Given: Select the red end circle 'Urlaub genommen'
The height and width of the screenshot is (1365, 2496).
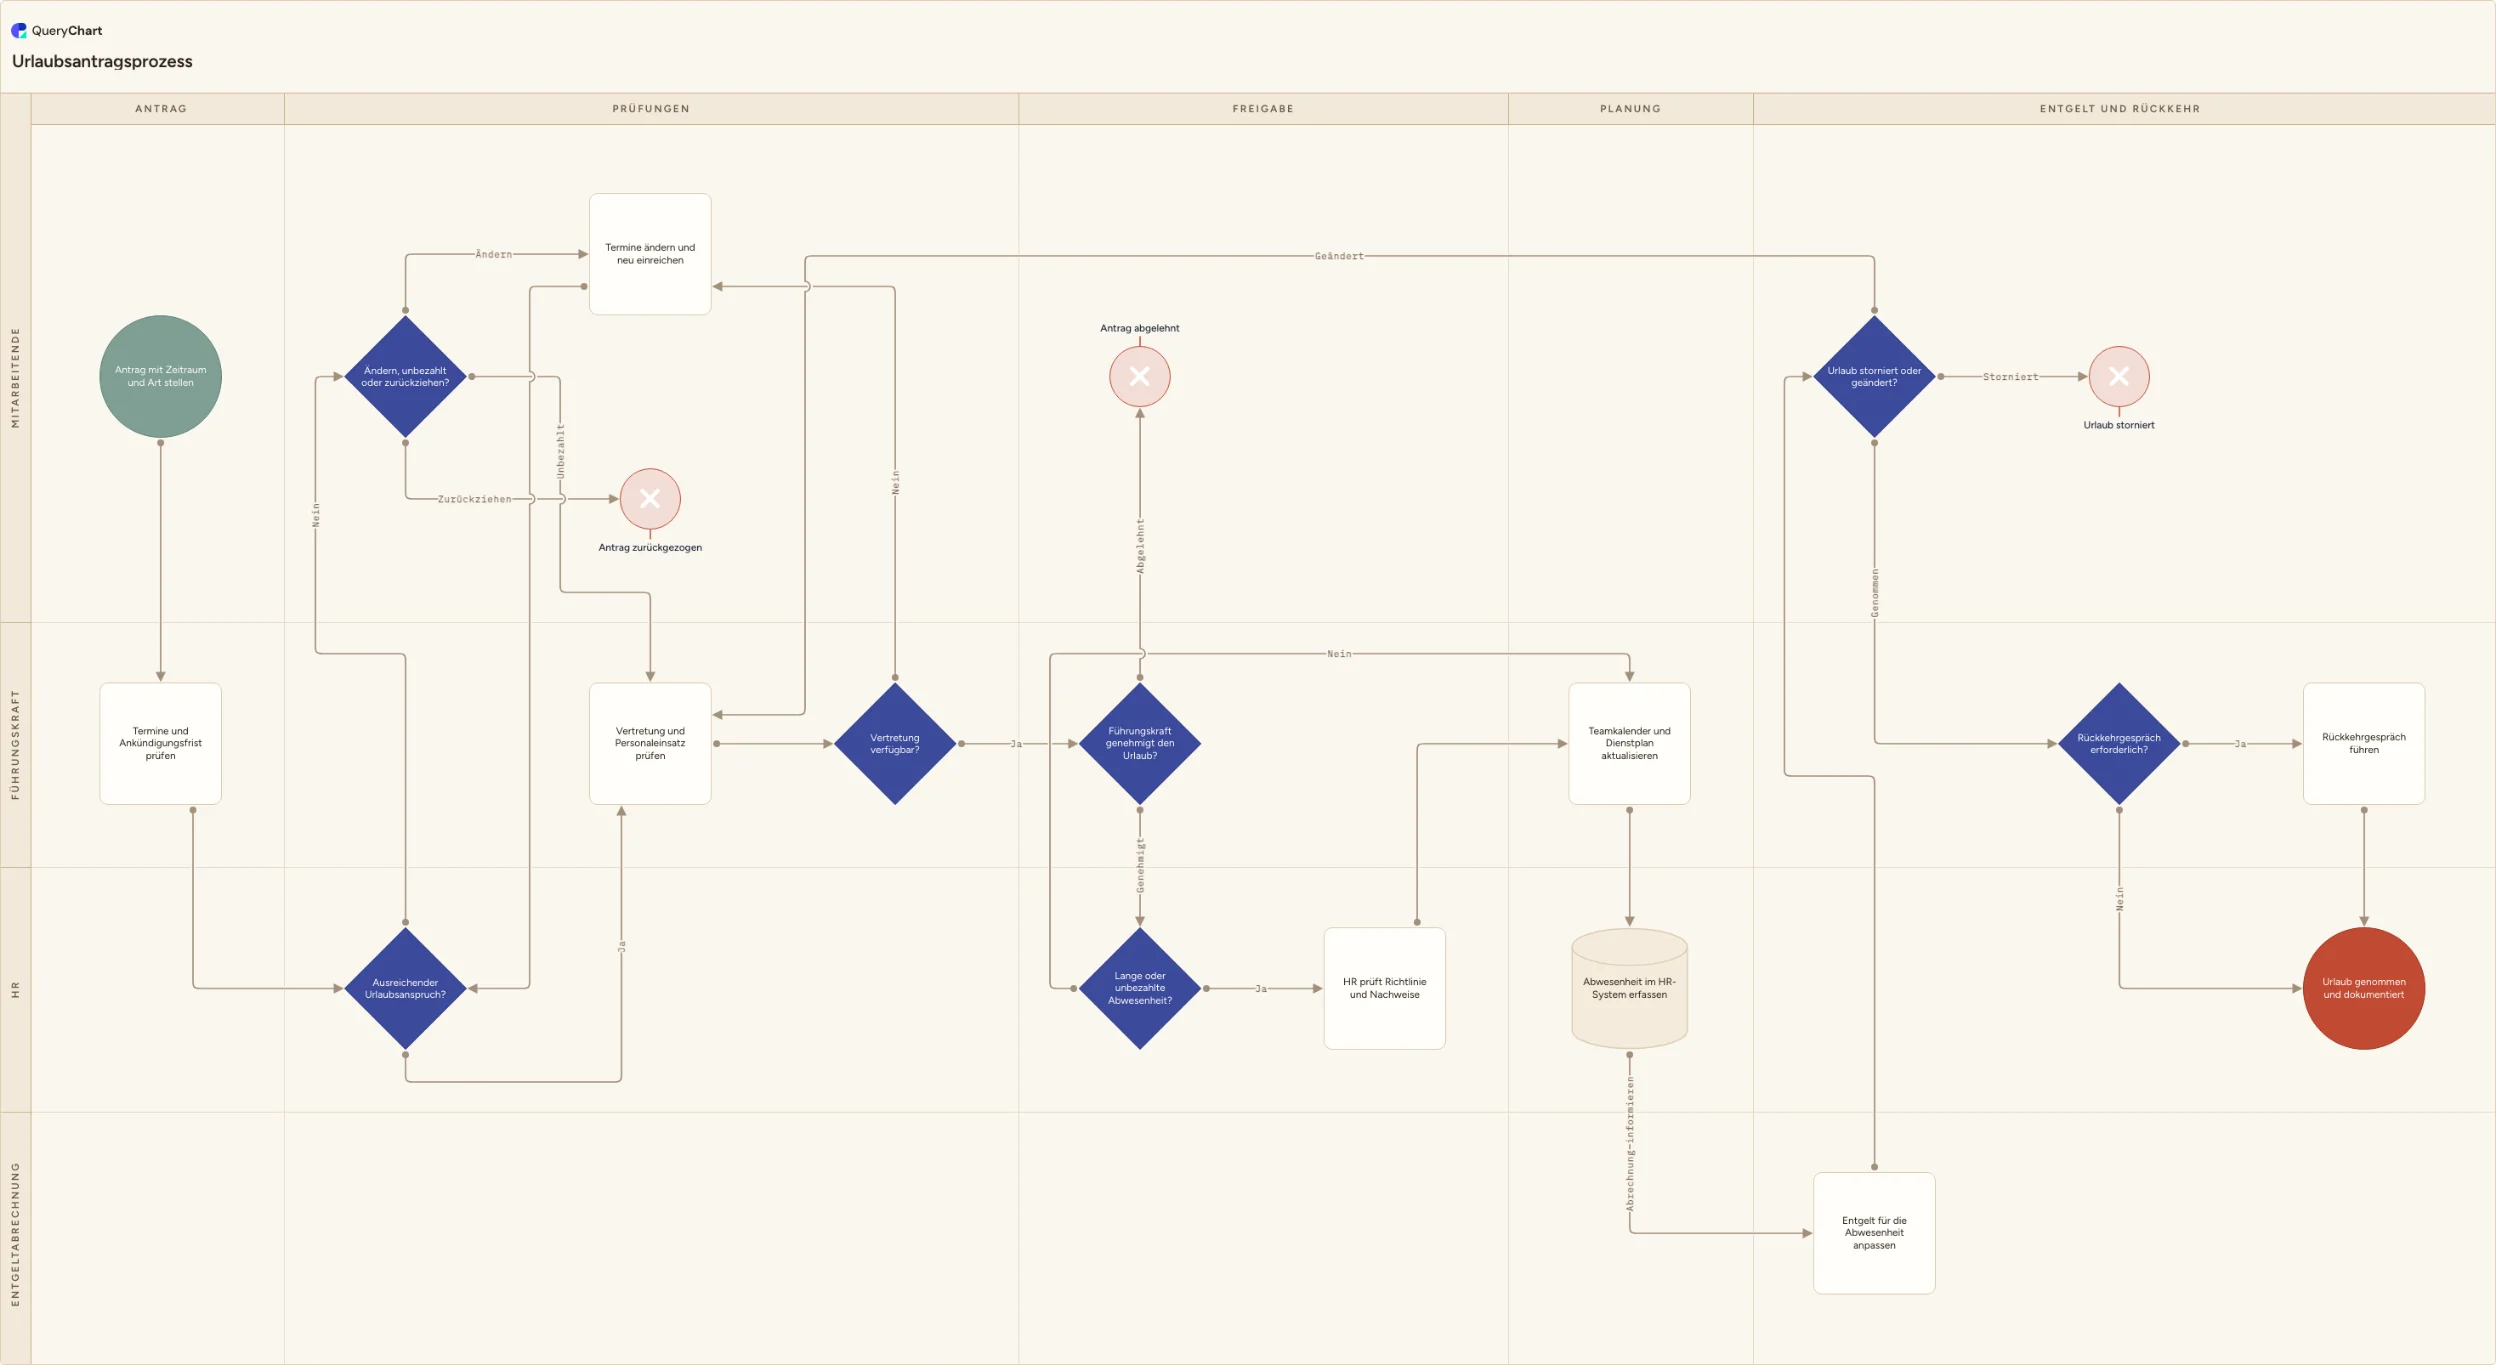Looking at the screenshot, I should pyautogui.click(x=2363, y=988).
